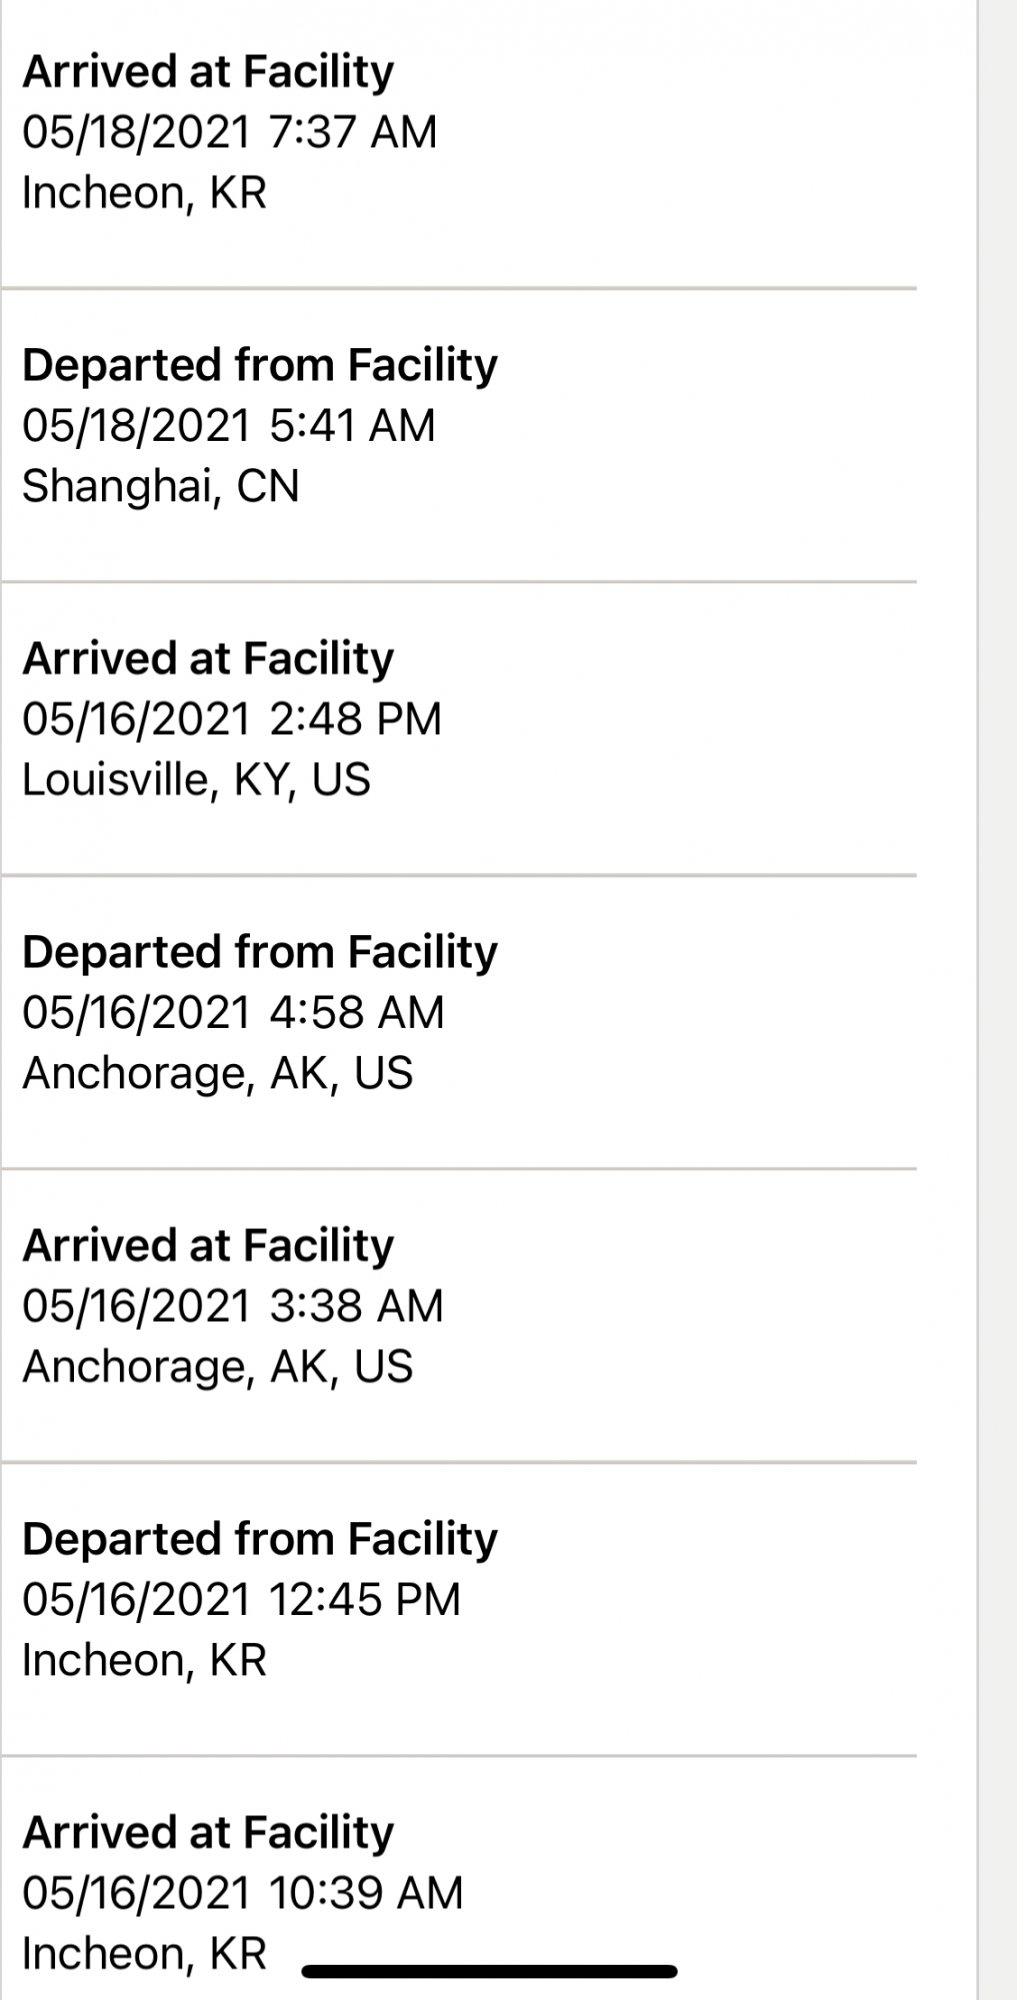The height and width of the screenshot is (2000, 1017).
Task: Tap Anchorage location under 3:38 AM arrival
Action: coord(218,1367)
